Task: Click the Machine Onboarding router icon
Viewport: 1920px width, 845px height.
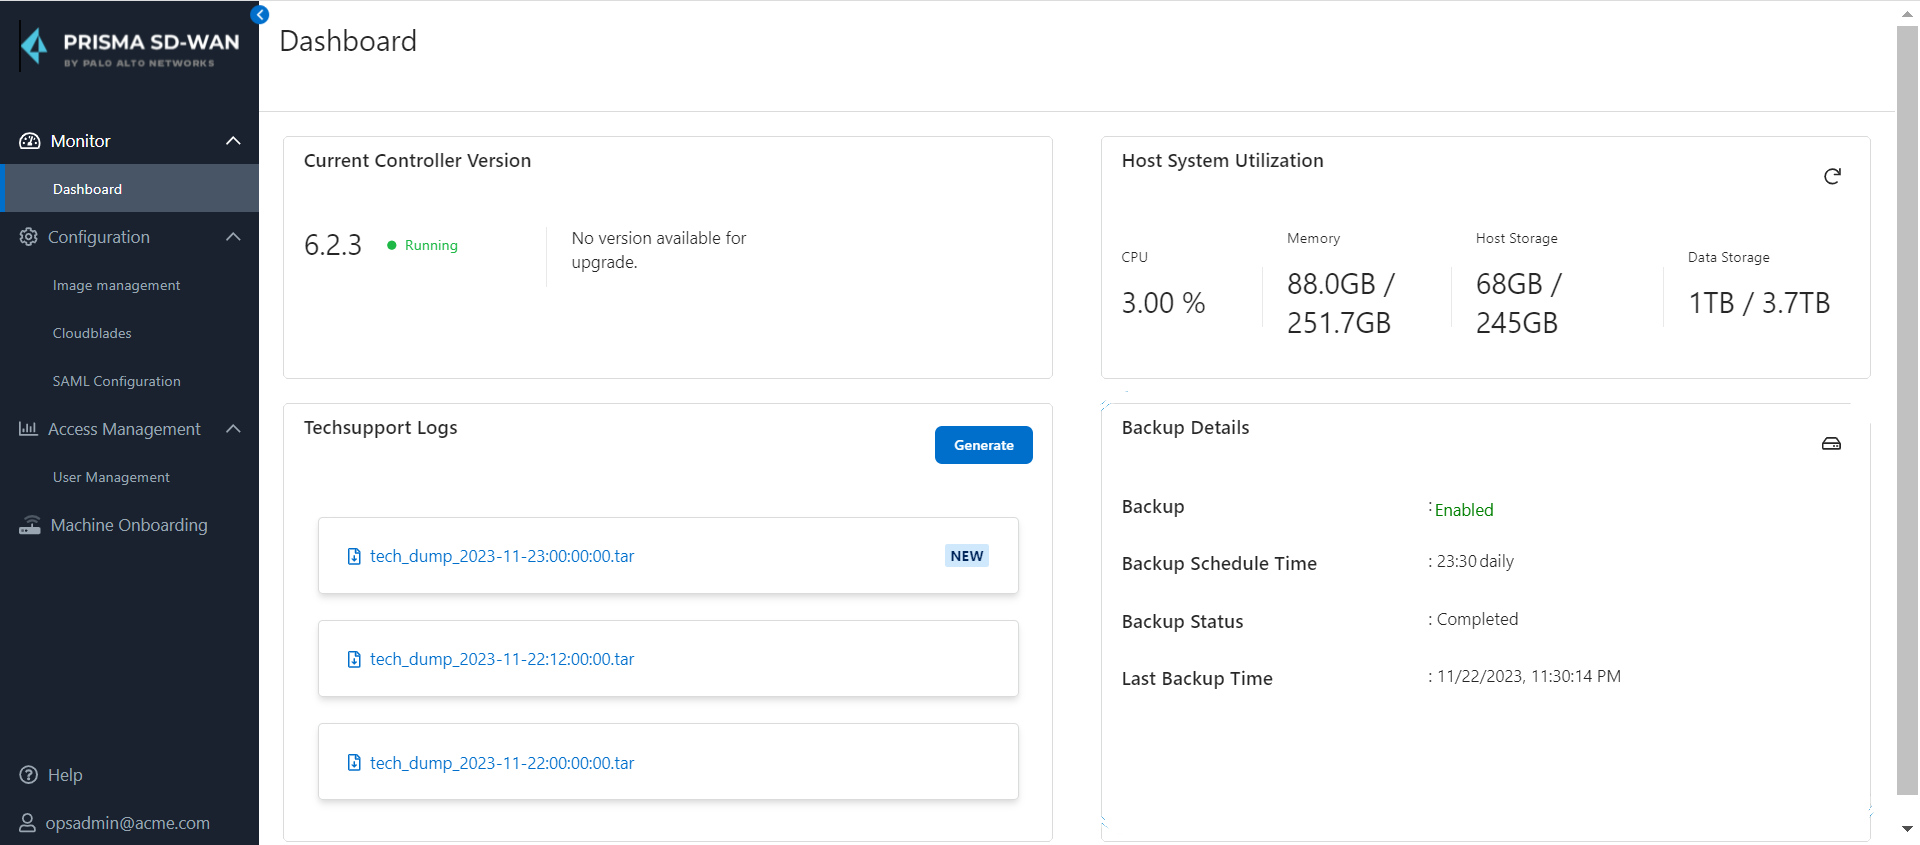Action: pyautogui.click(x=30, y=525)
